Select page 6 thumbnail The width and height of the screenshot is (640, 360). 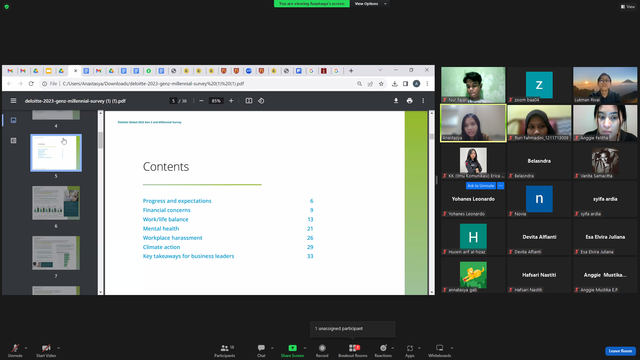pos(56,203)
